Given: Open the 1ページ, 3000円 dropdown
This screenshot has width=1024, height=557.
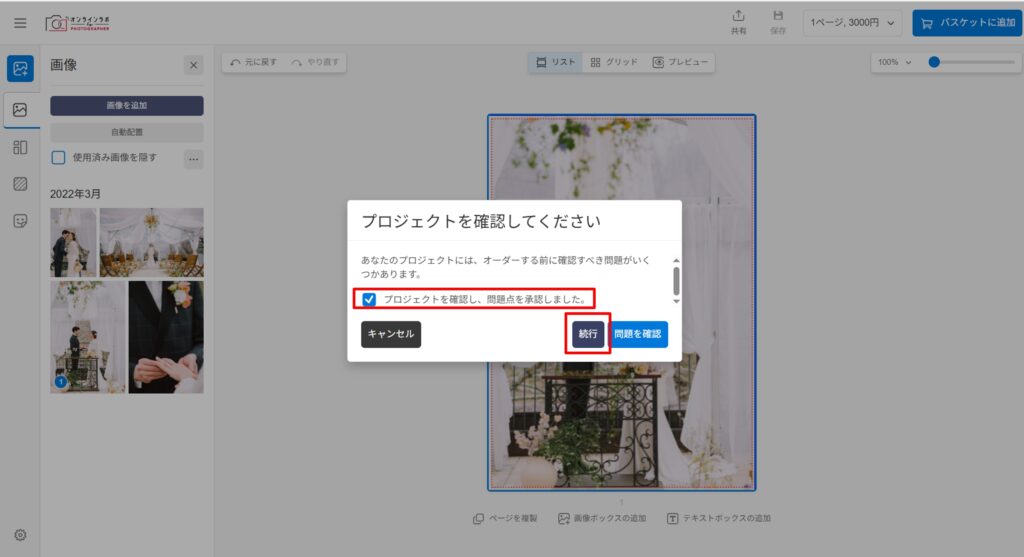Looking at the screenshot, I should 852,23.
